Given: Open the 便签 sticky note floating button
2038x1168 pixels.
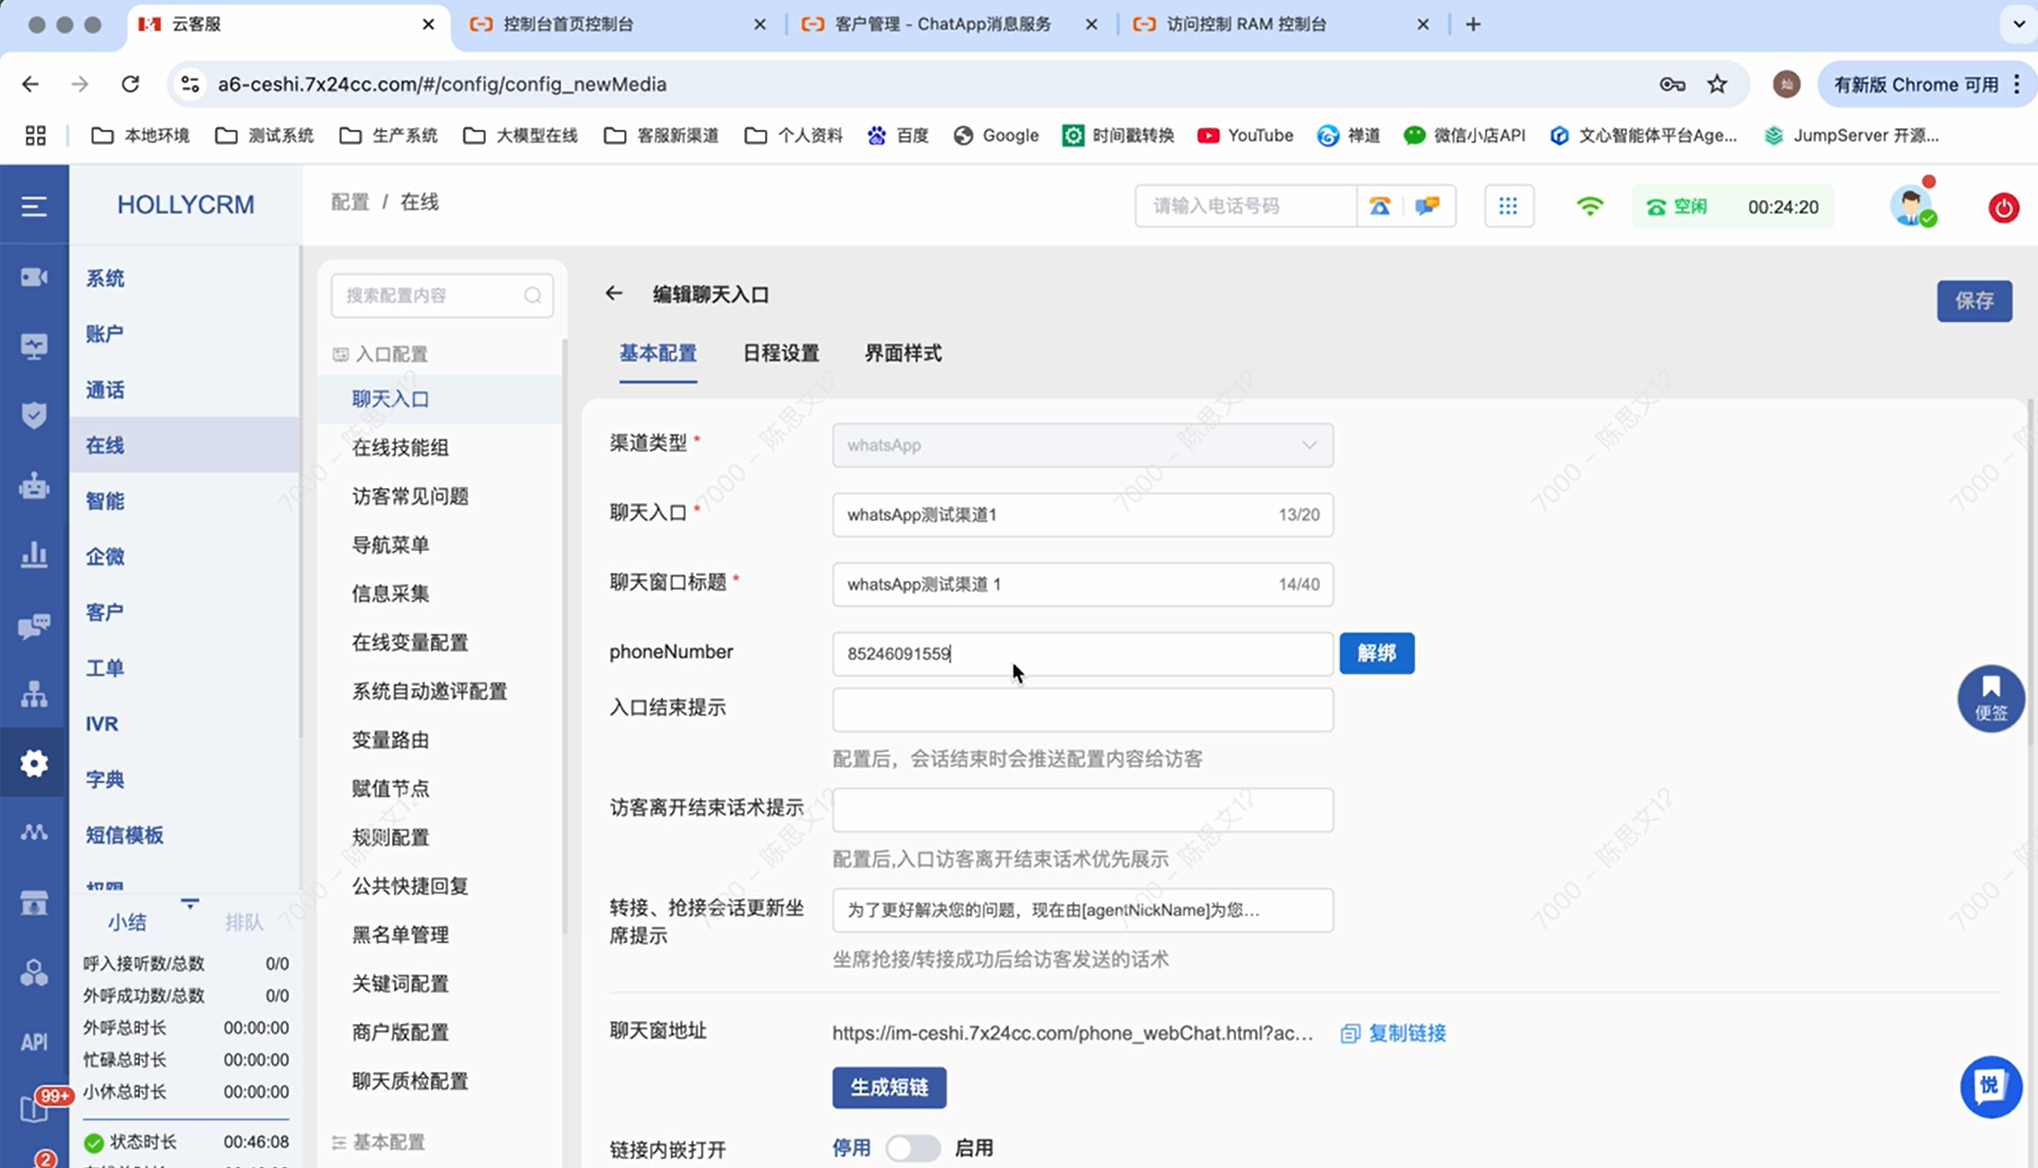Looking at the screenshot, I should click(x=1991, y=698).
